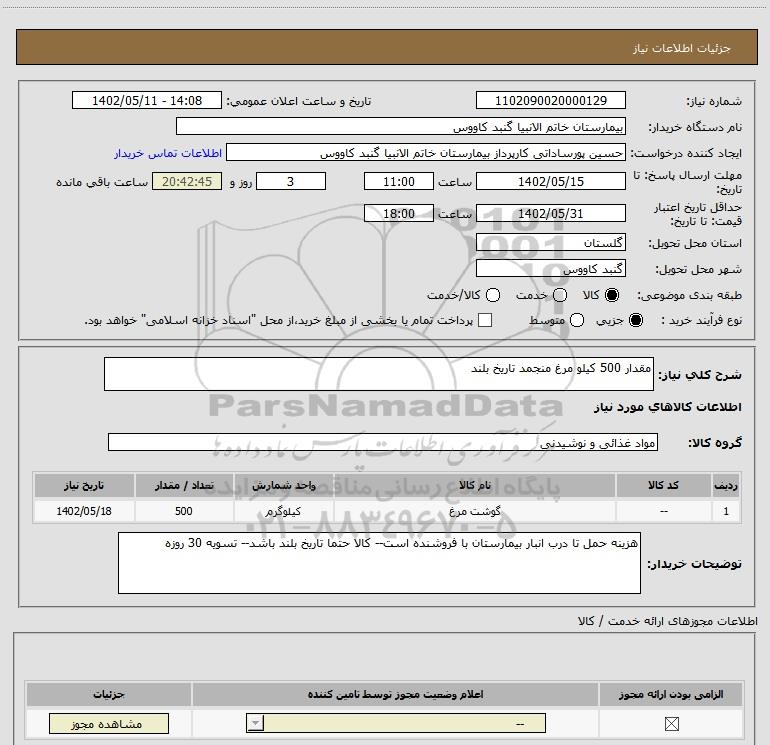The image size is (770, 745).
Task: Click the delivery province field گلستان
Action: point(550,243)
